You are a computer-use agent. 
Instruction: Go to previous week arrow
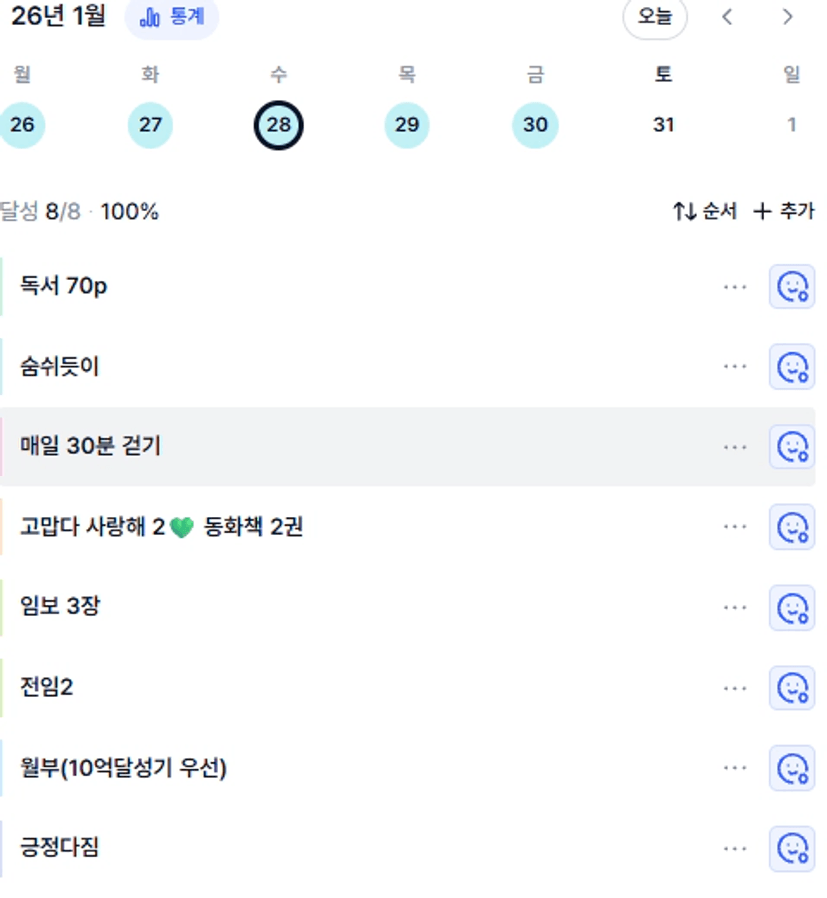pos(727,17)
